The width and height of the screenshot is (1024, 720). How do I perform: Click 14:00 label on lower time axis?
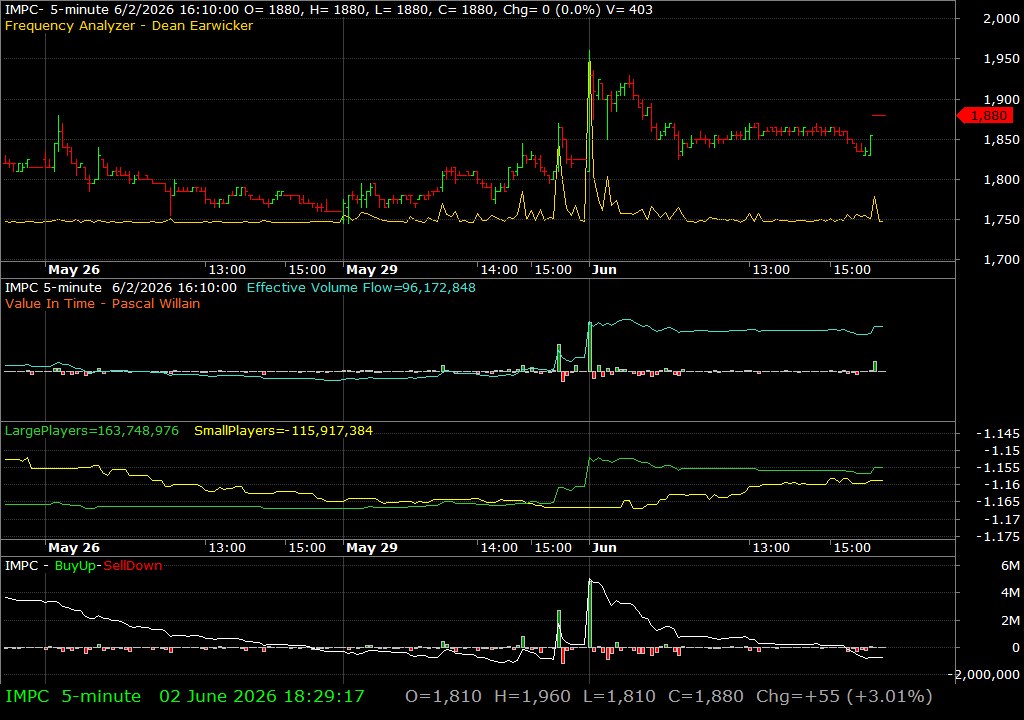tap(499, 548)
